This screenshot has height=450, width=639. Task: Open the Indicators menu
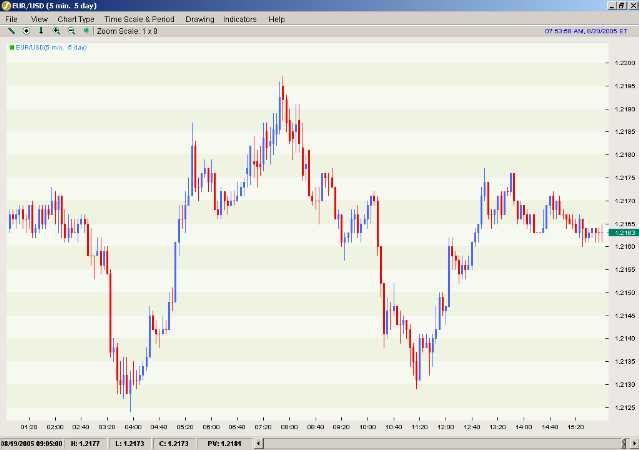240,19
